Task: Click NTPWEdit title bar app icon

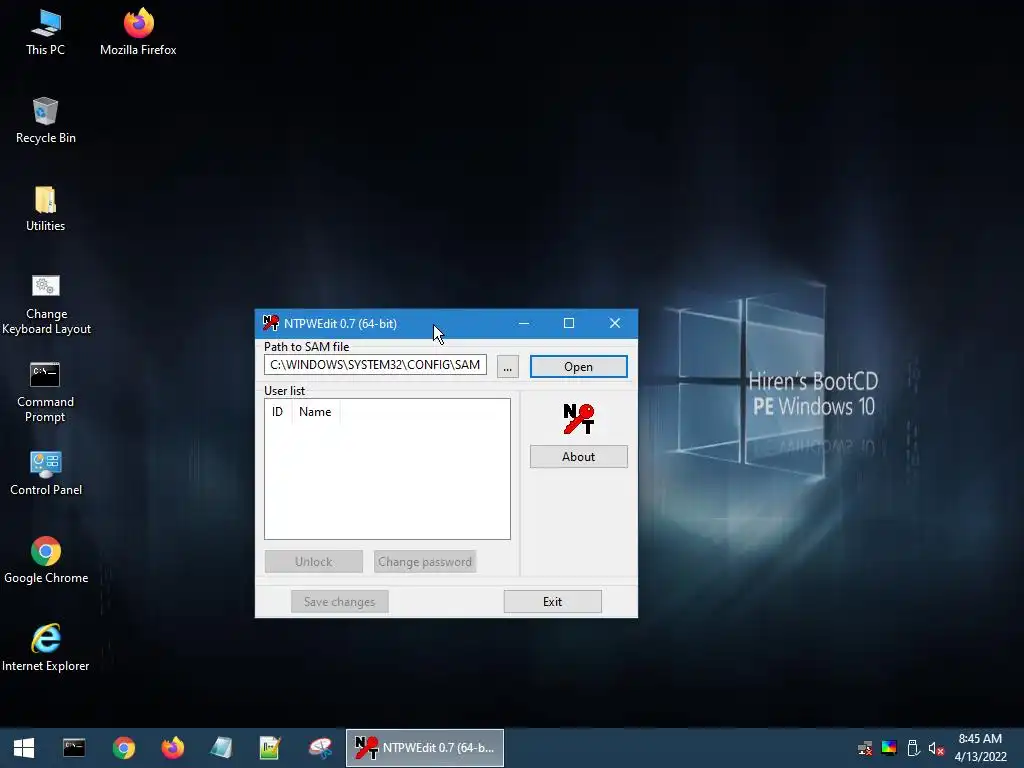Action: [x=270, y=323]
